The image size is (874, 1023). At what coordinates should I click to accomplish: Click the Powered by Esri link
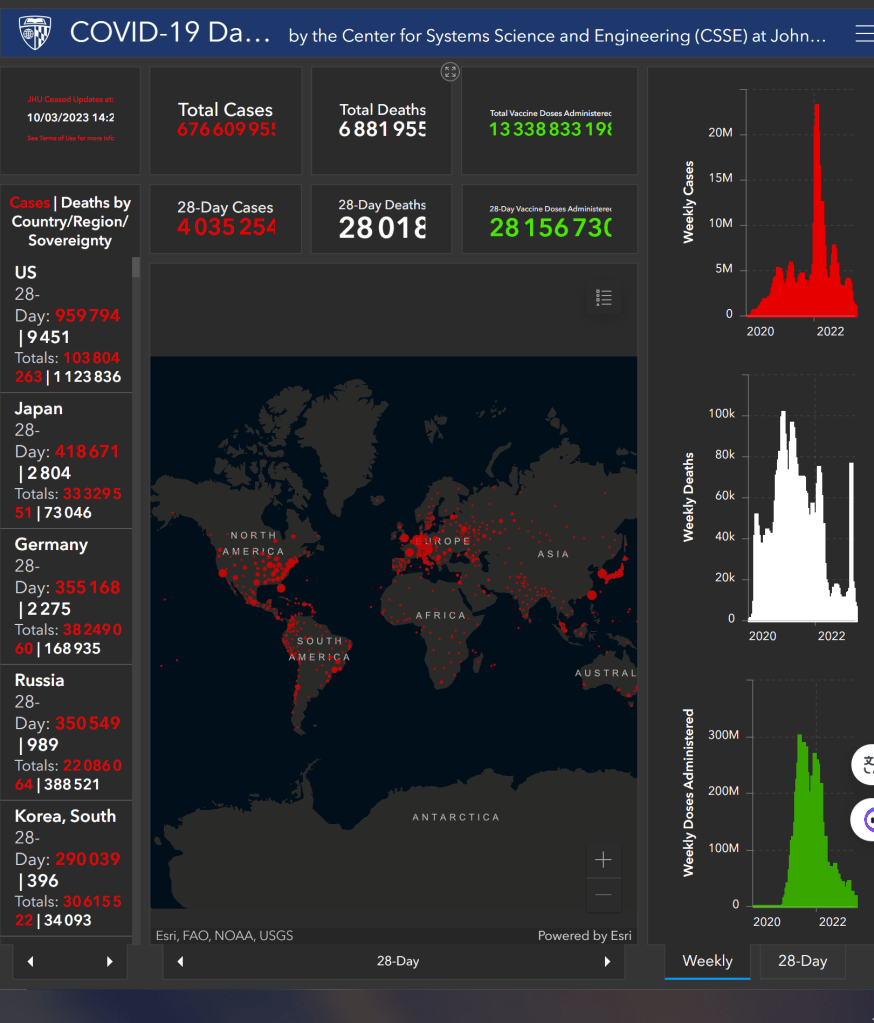click(584, 936)
